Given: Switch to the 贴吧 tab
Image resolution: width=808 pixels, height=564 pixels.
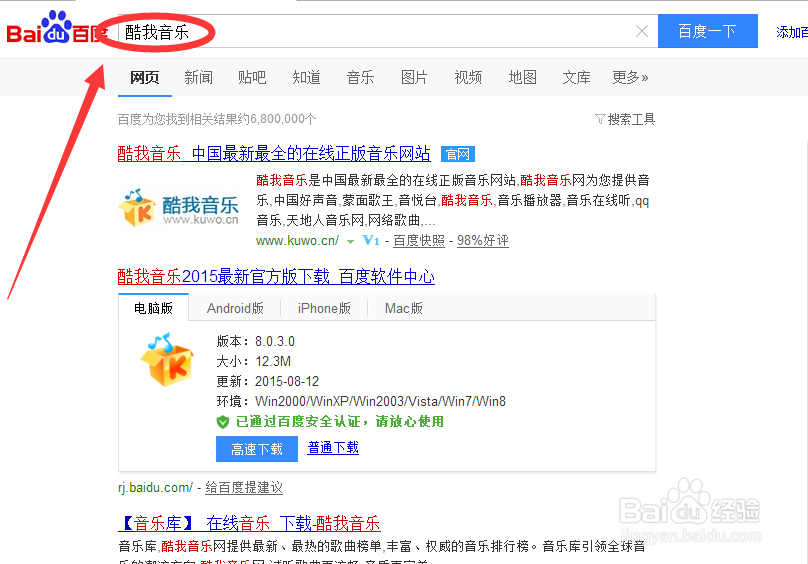Looking at the screenshot, I should (x=252, y=77).
